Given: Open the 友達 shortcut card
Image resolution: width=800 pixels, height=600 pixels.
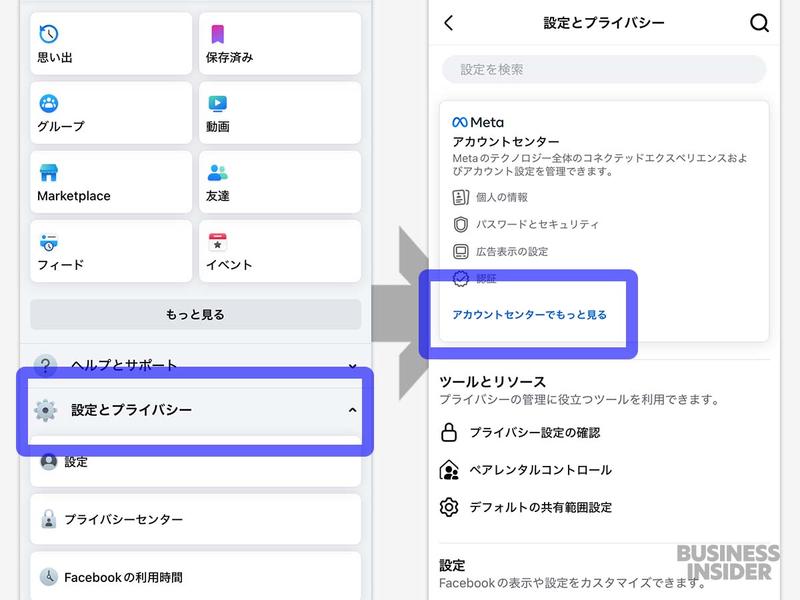Looking at the screenshot, I should (280, 182).
